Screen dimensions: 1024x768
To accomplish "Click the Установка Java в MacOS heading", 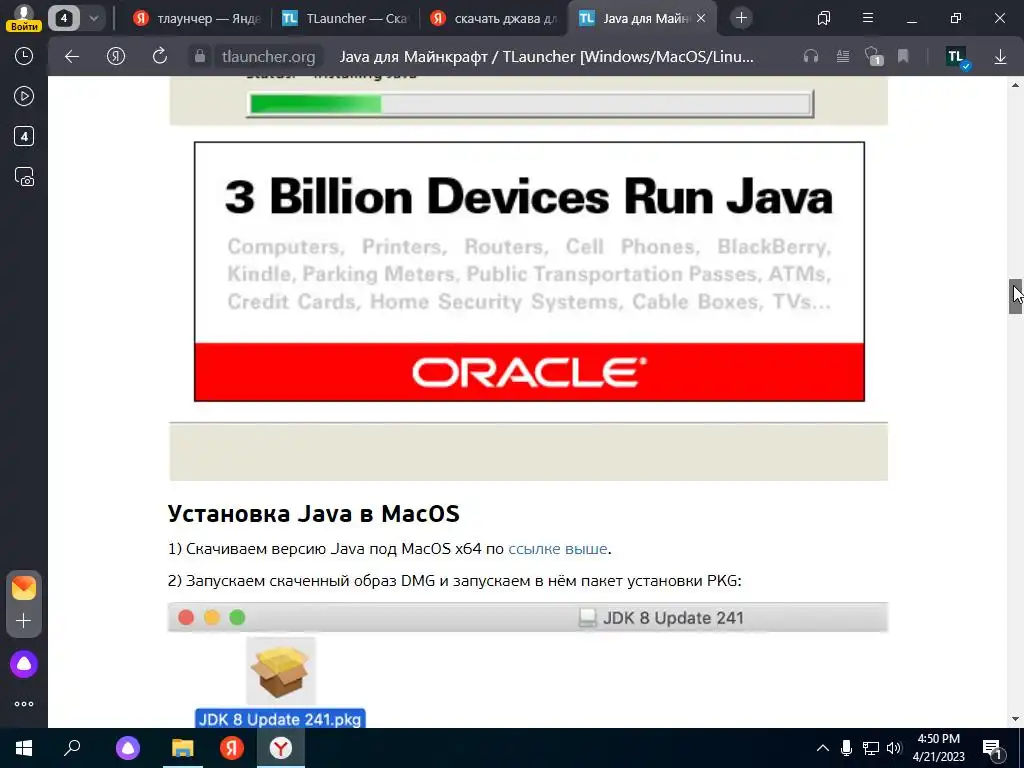I will pos(313,513).
